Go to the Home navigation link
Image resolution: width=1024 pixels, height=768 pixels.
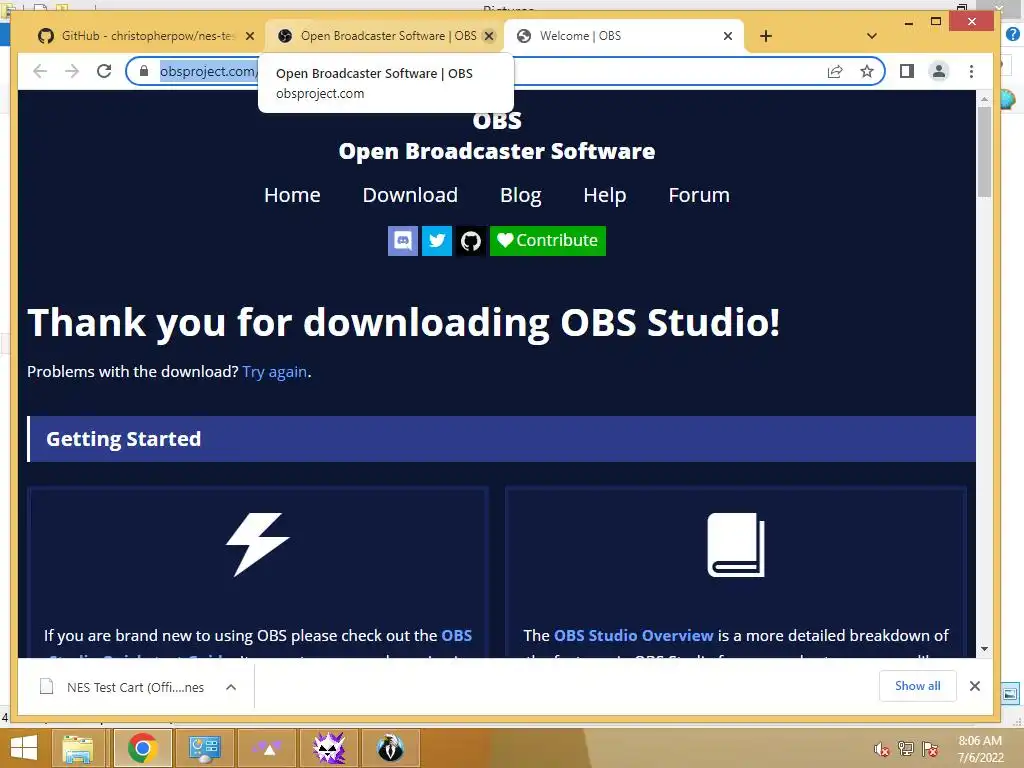[292, 195]
